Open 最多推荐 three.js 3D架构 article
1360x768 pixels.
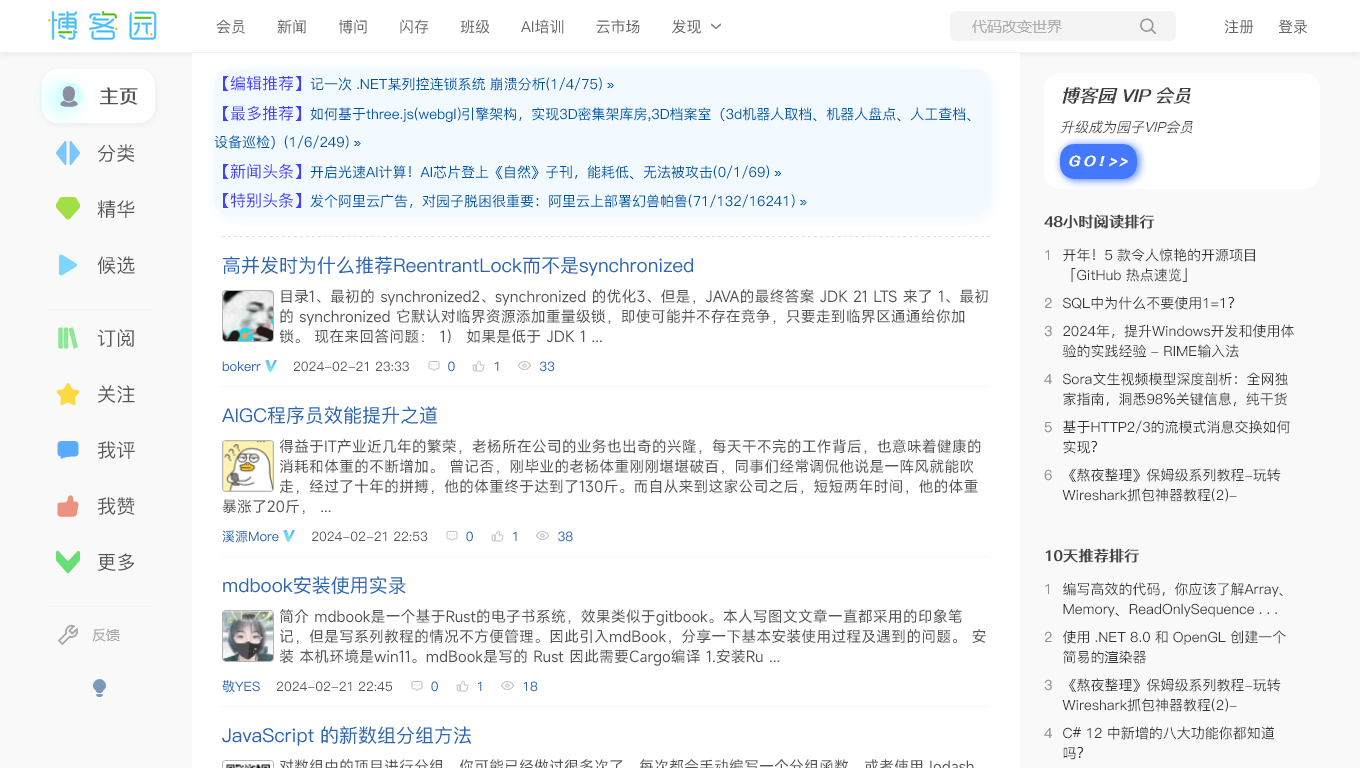pyautogui.click(x=596, y=128)
